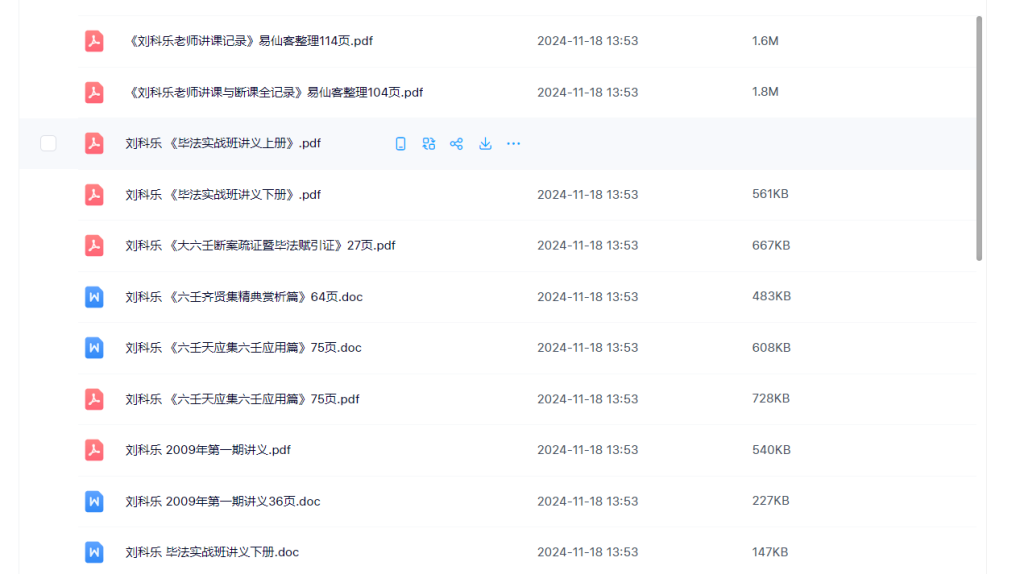Open file 刘科乐《毕法实战班讲义上册》.pdf
The width and height of the screenshot is (1024, 574).
[223, 143]
